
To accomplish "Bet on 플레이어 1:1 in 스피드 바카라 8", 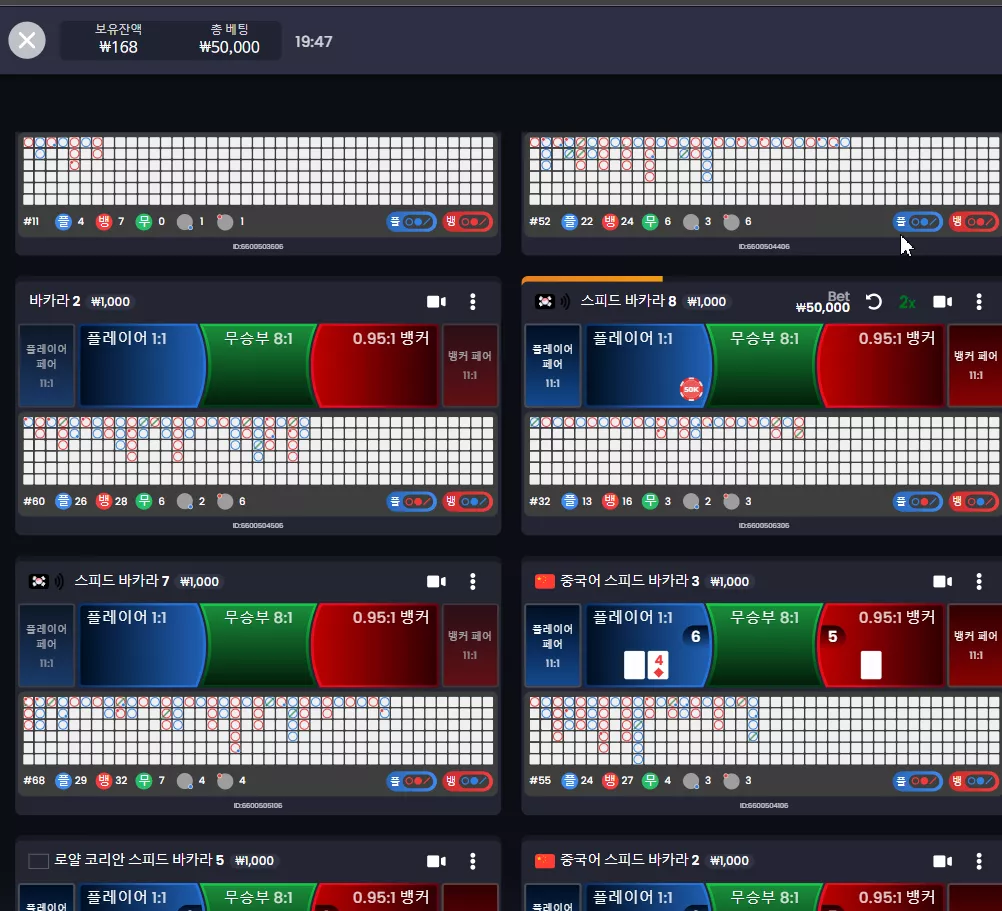I will point(647,365).
